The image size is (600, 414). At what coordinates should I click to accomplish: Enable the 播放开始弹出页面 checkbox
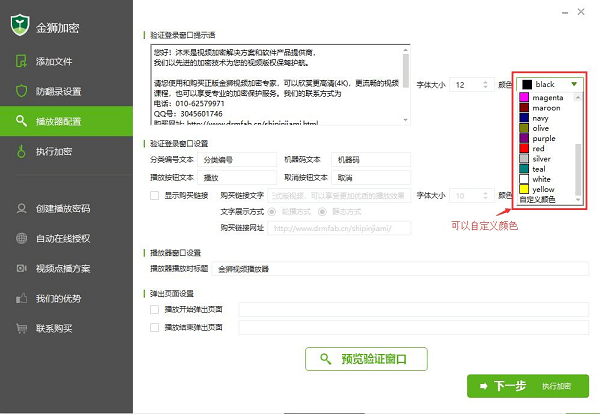tap(155, 309)
